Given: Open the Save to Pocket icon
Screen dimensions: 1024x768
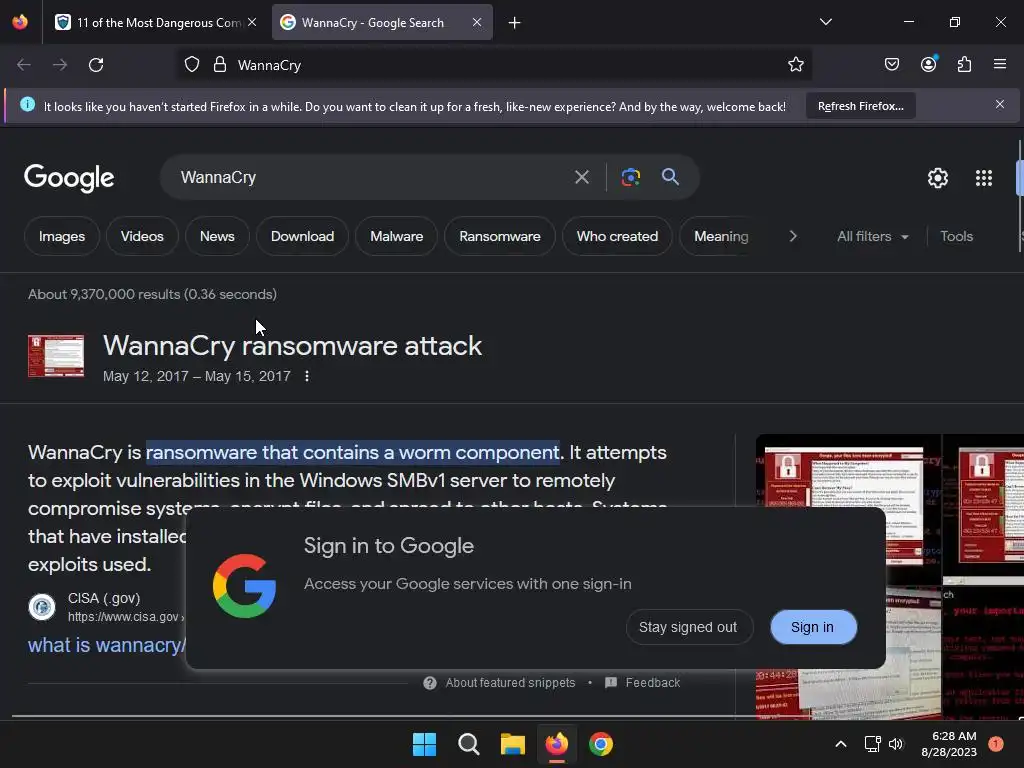Looking at the screenshot, I should (891, 64).
